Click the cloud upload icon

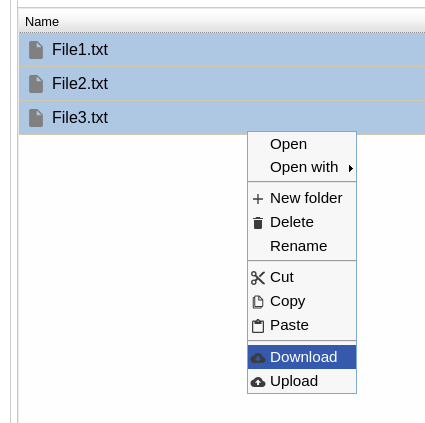click(x=258, y=382)
